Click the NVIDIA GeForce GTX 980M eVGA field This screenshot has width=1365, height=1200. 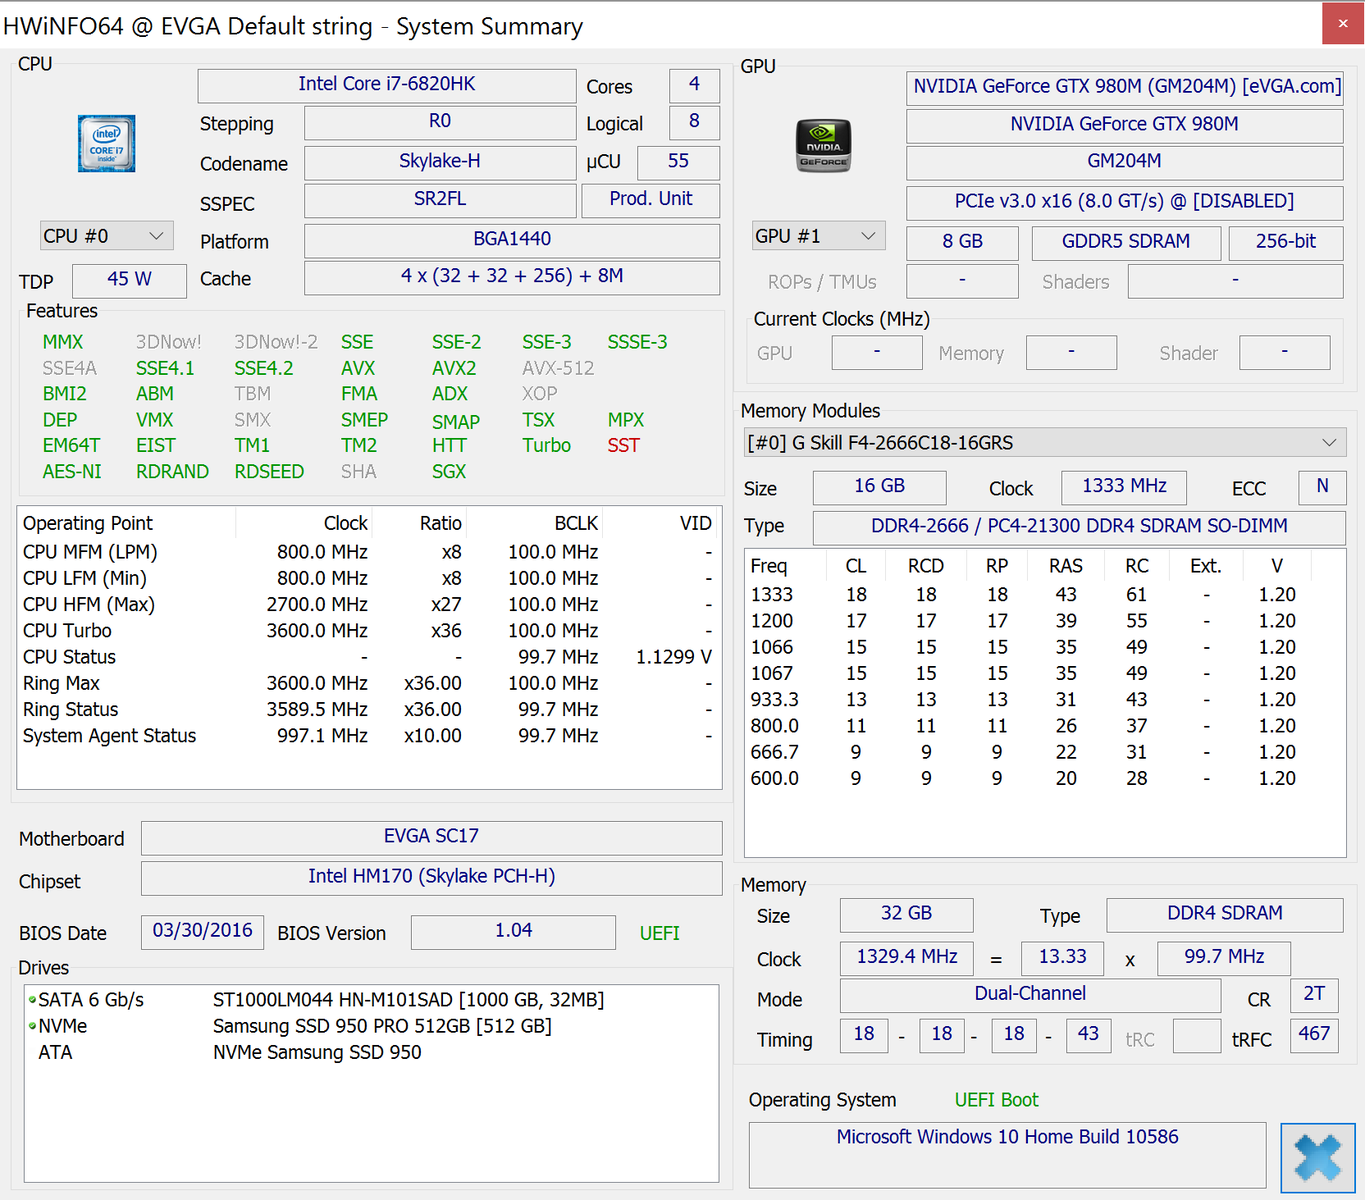point(1125,87)
